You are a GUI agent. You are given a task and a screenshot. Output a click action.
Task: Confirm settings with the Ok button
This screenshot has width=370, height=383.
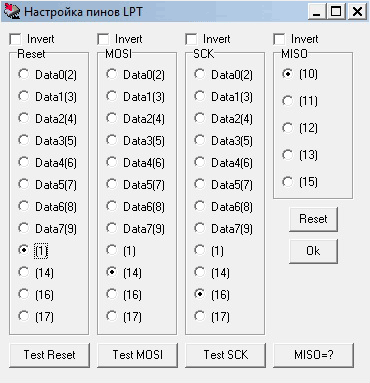click(x=313, y=251)
